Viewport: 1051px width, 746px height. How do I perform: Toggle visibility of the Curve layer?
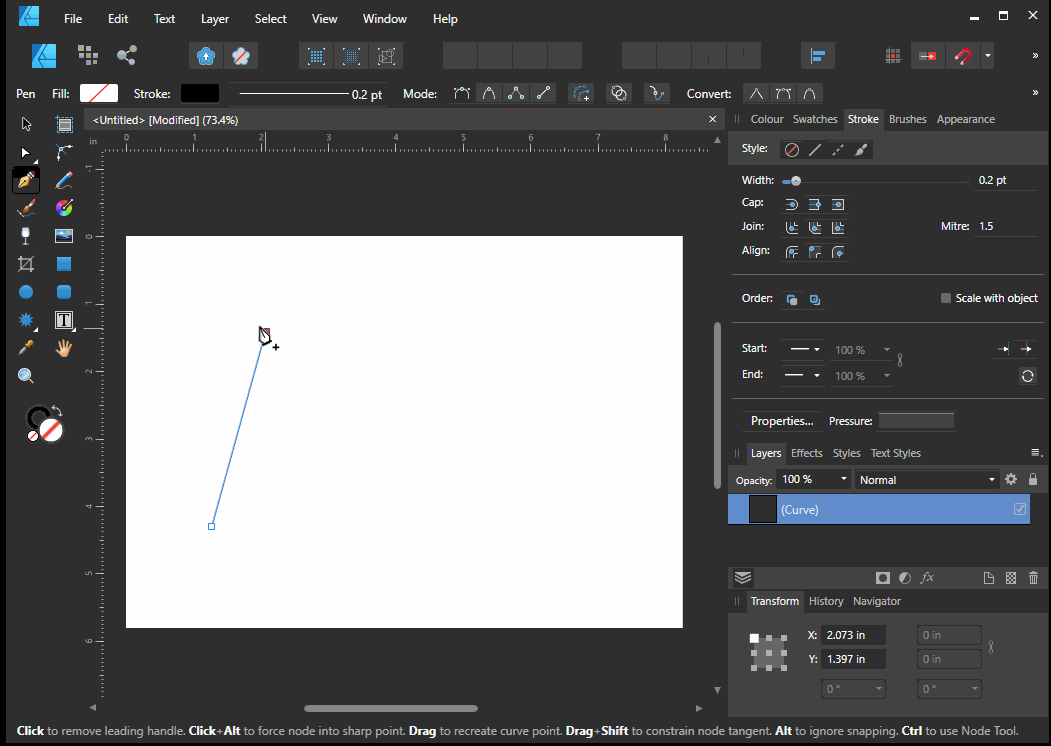(1019, 509)
